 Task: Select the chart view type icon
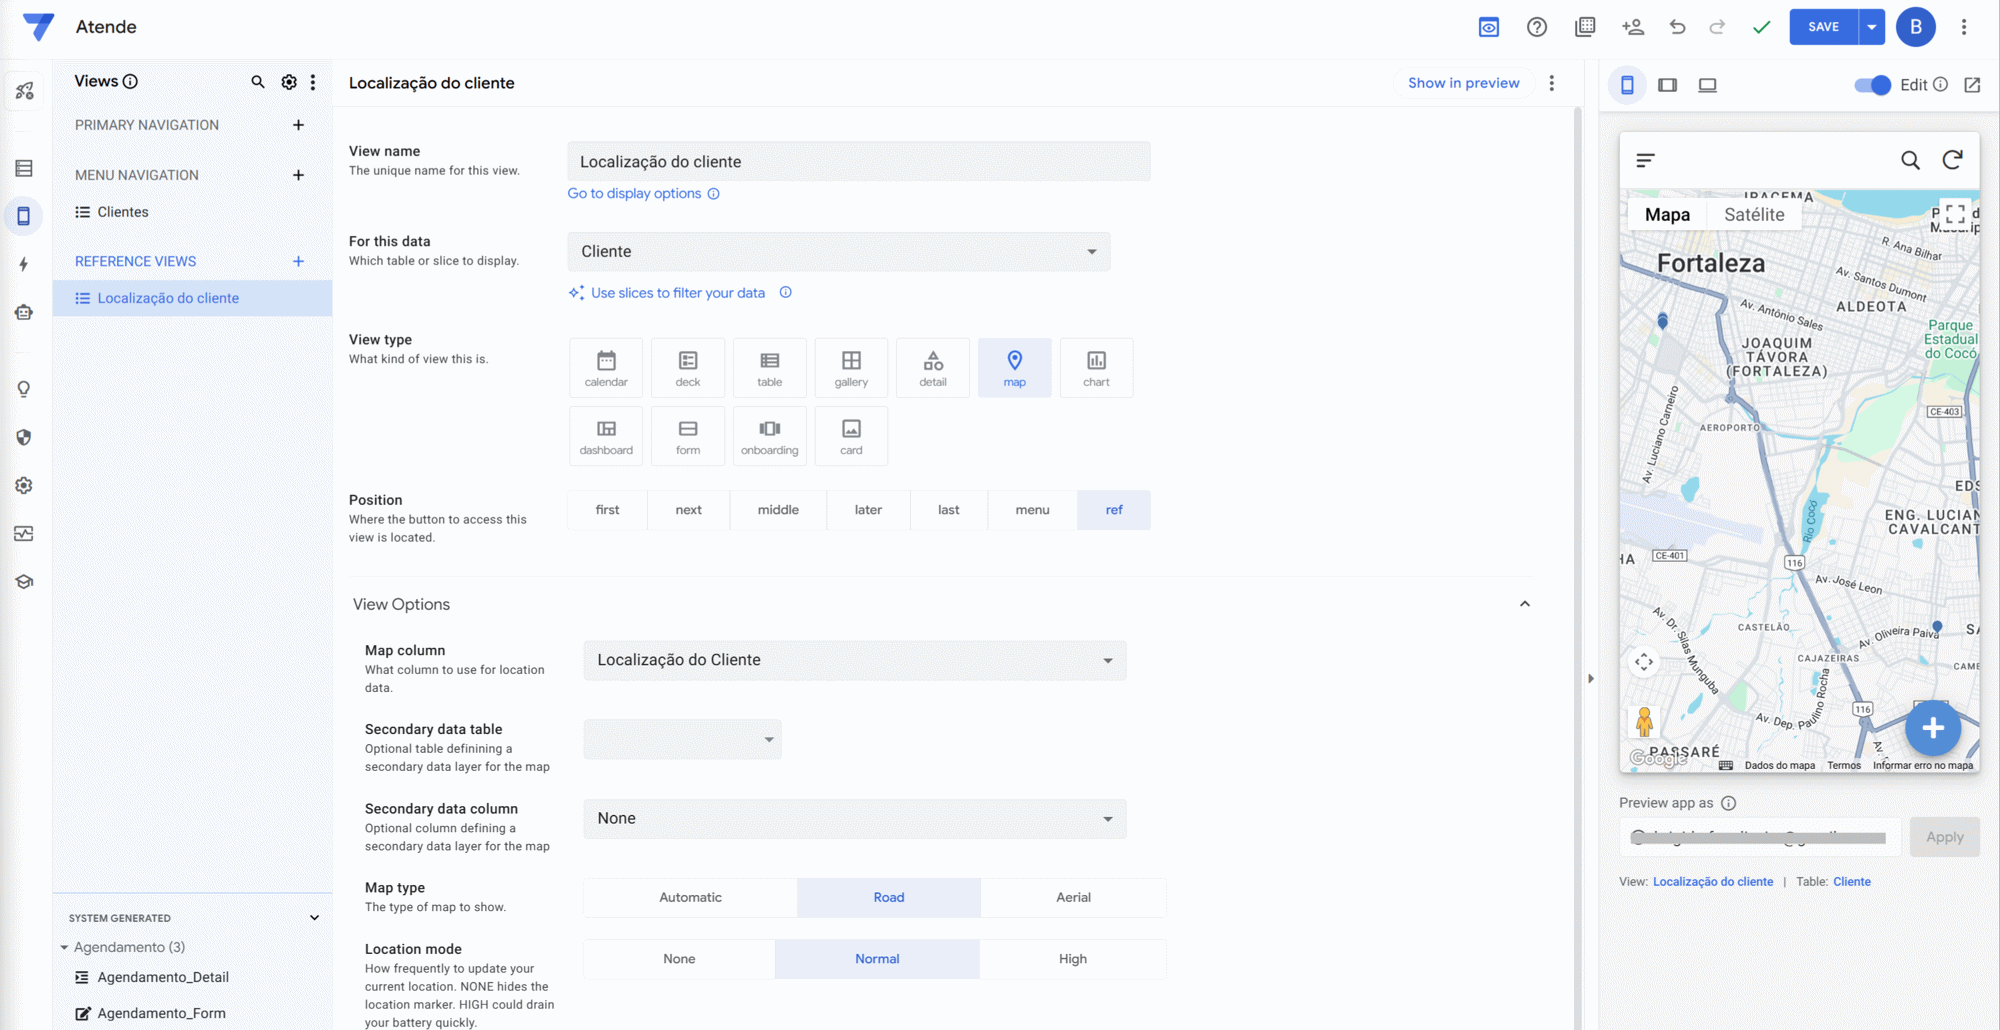(x=1096, y=368)
